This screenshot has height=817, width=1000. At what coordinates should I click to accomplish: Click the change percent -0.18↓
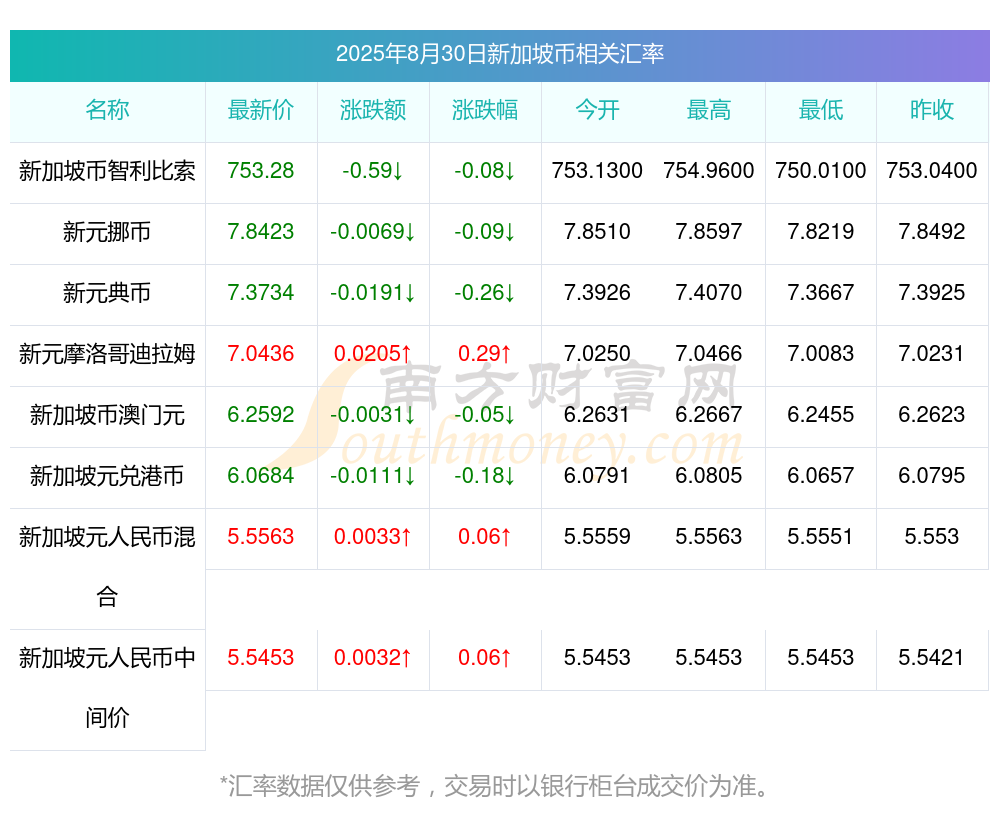coord(485,476)
